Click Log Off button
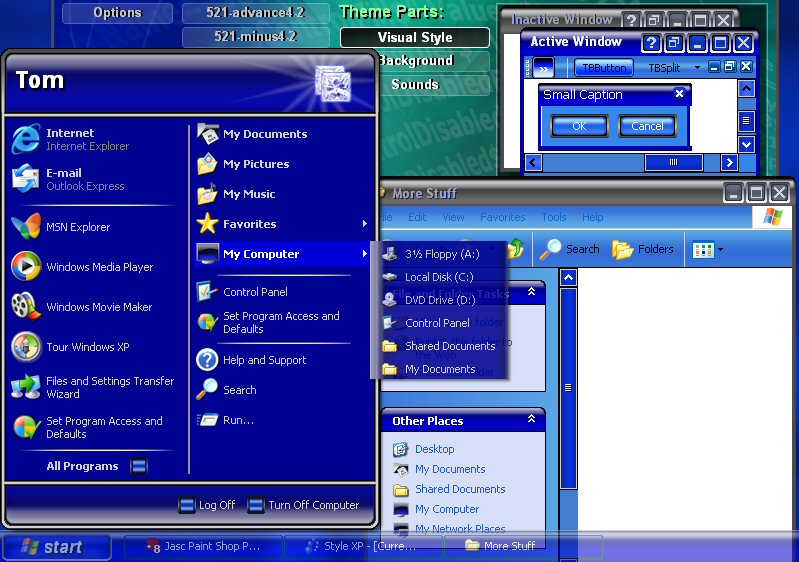 point(207,505)
